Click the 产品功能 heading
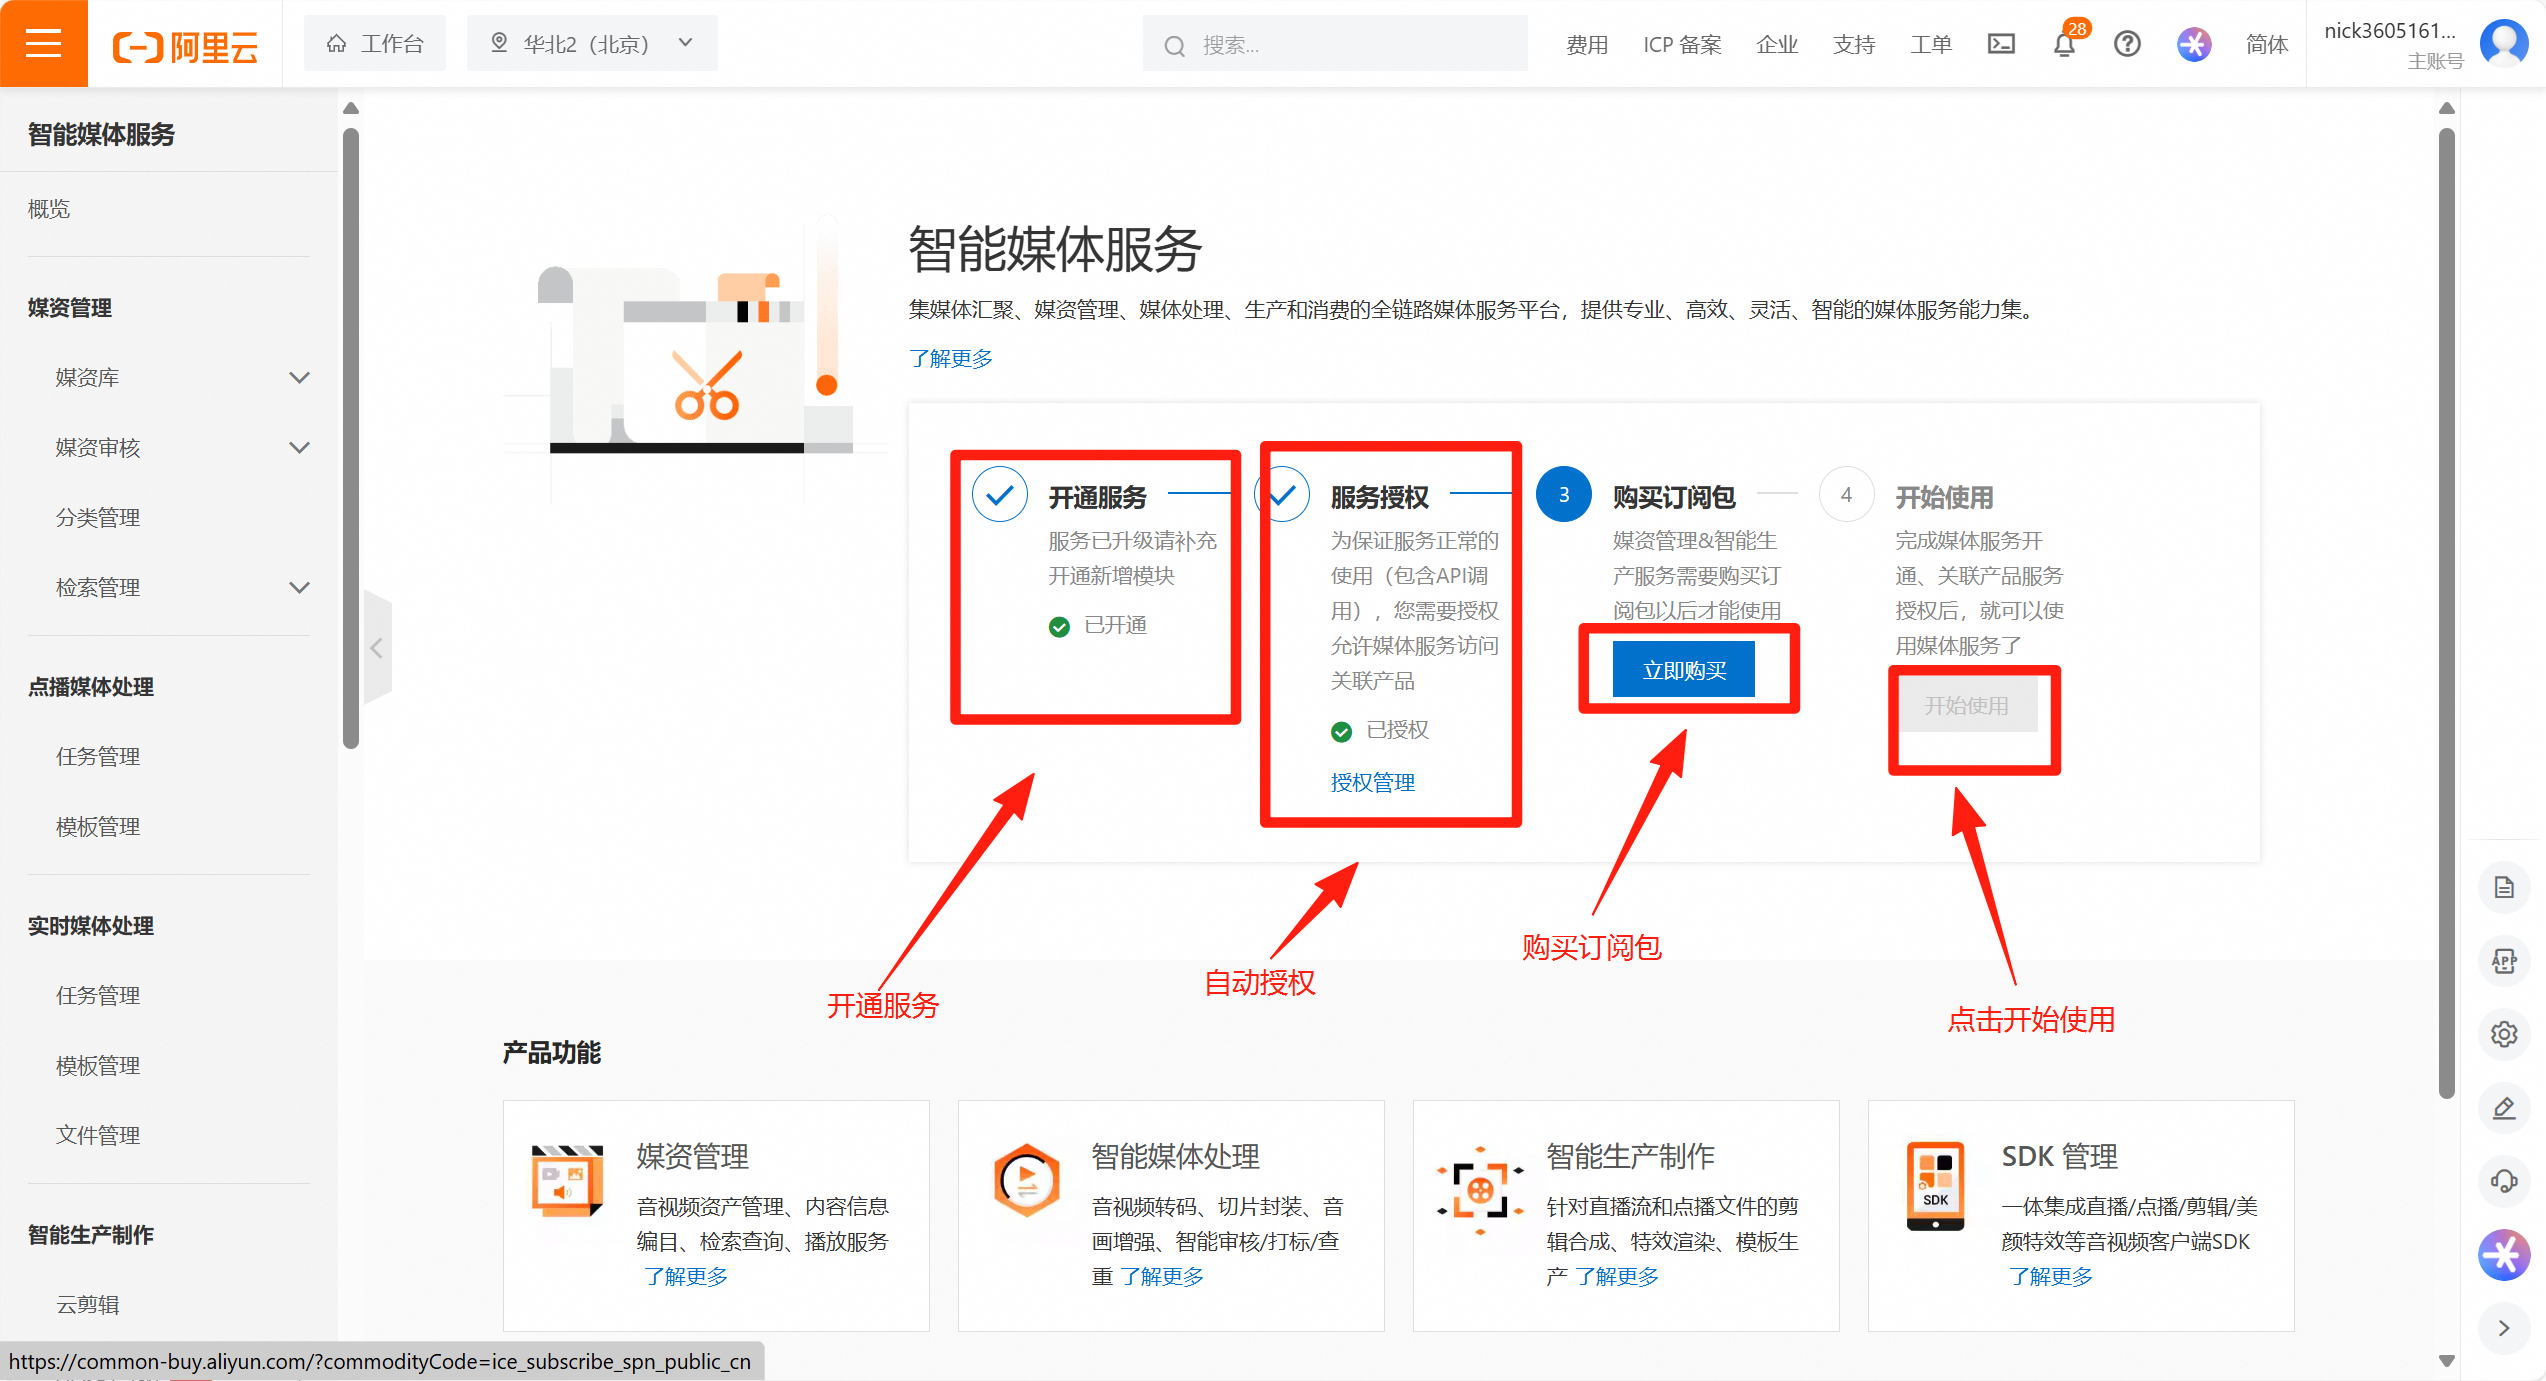Screen dimensions: 2546x1381 pos(551,1052)
